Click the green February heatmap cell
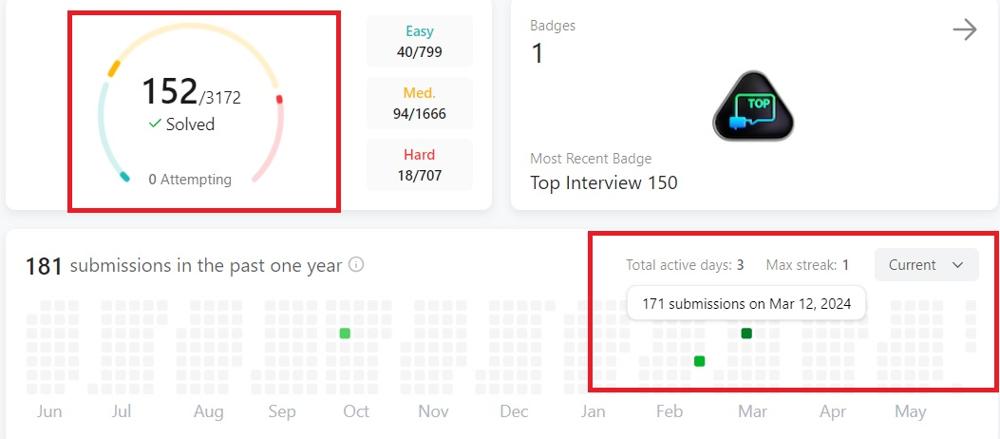 pyautogui.click(x=699, y=361)
